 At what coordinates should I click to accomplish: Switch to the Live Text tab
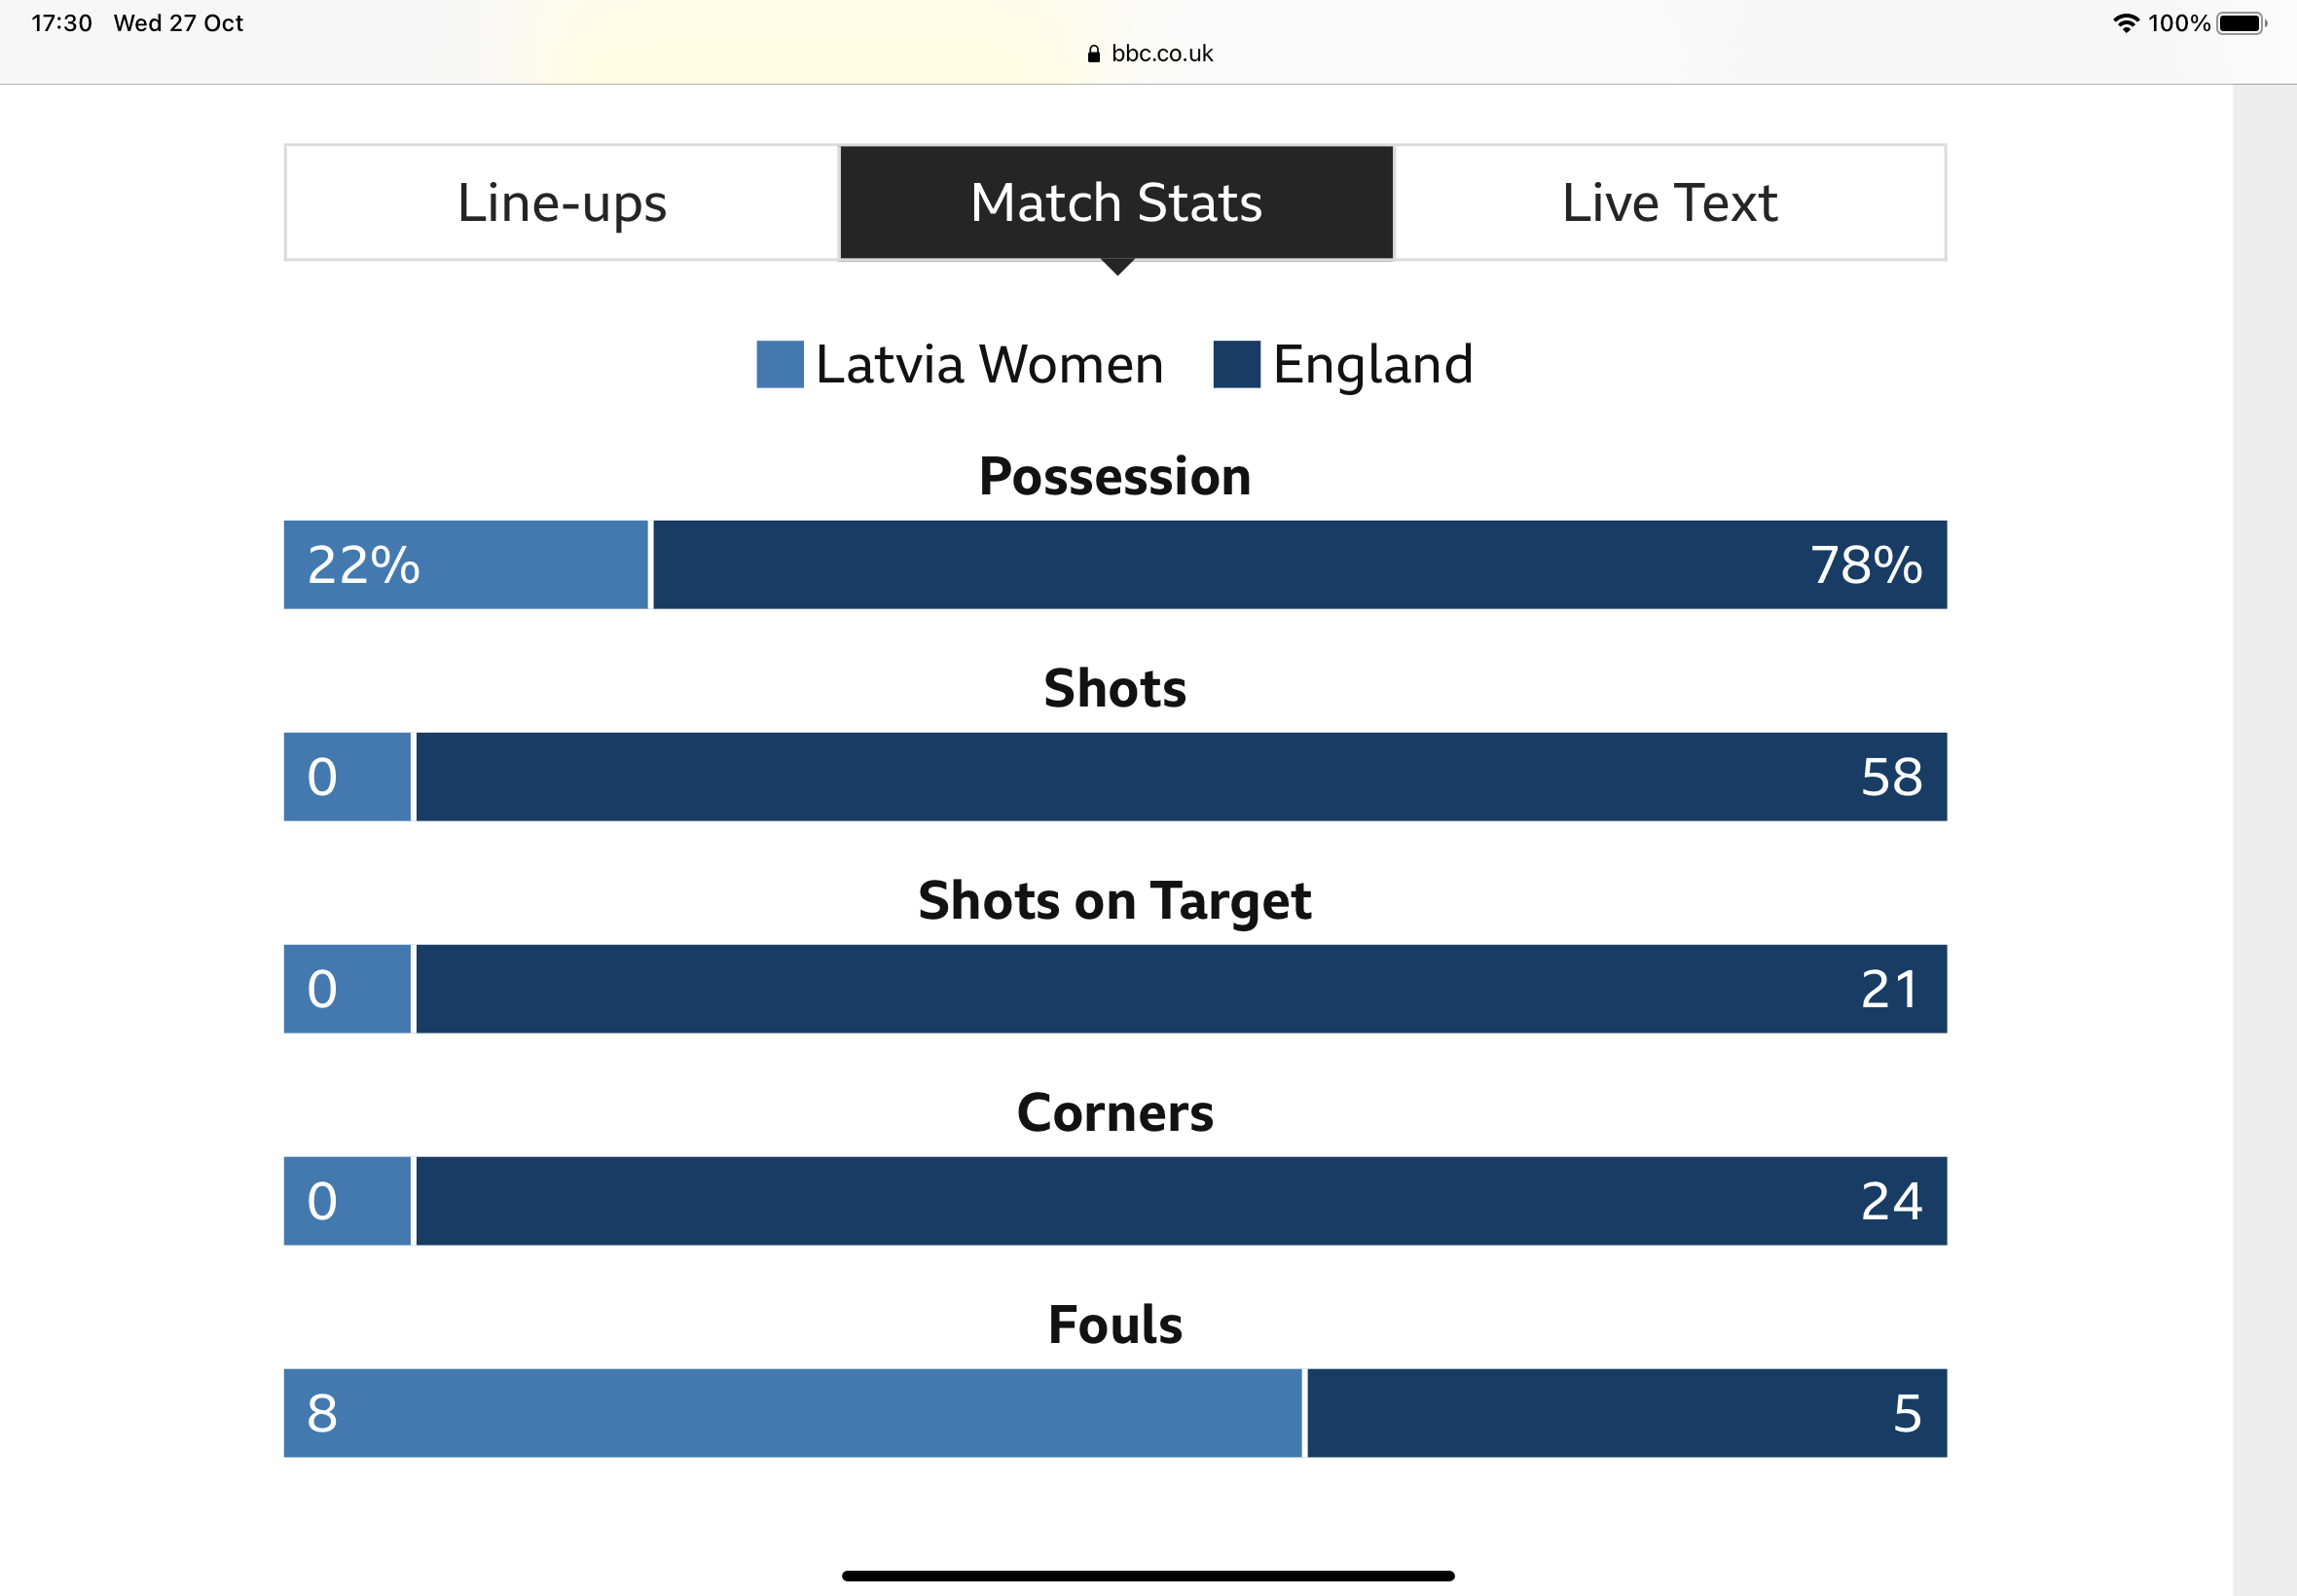(x=1669, y=203)
